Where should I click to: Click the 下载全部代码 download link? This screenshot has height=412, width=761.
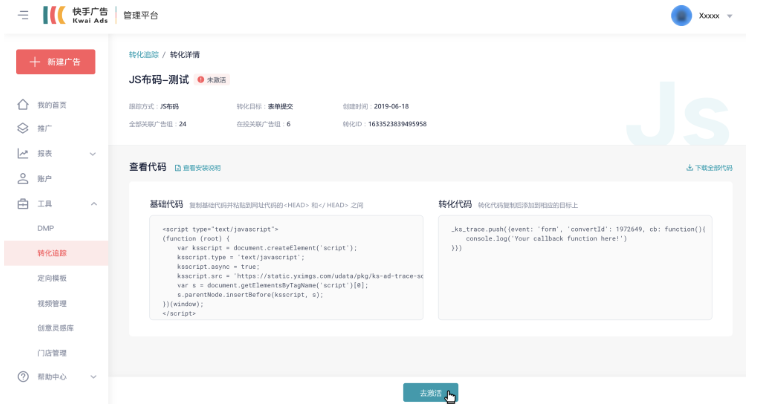coord(709,168)
